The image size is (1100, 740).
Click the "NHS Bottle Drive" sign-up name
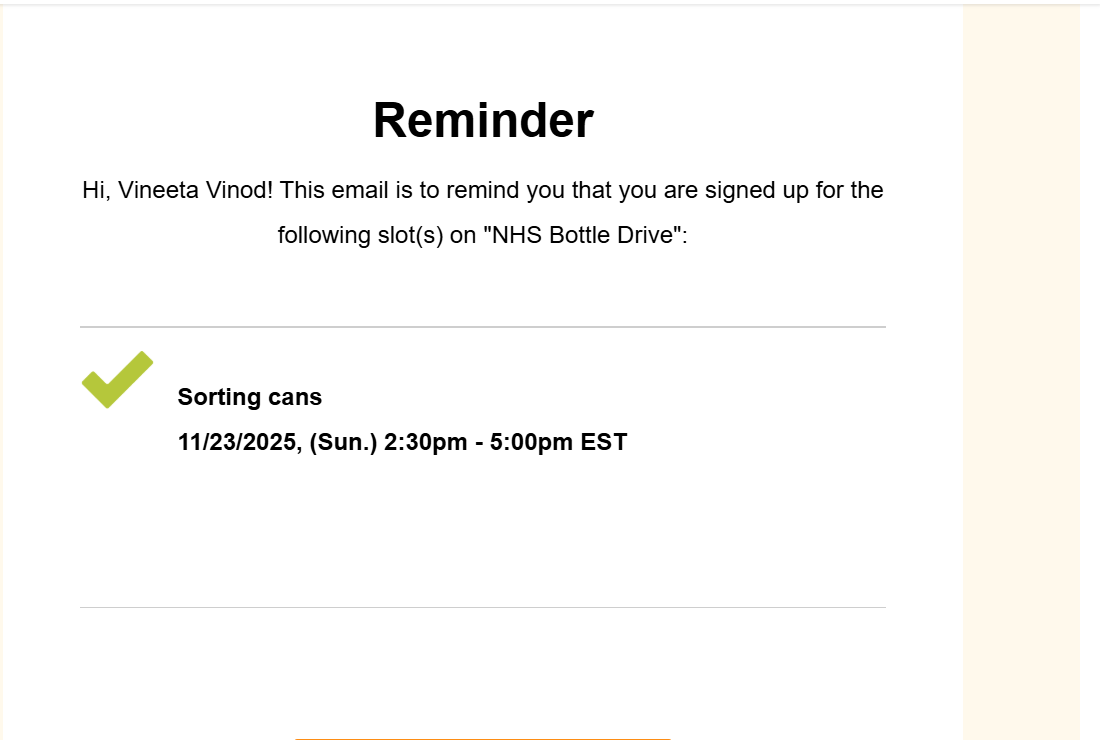point(581,236)
